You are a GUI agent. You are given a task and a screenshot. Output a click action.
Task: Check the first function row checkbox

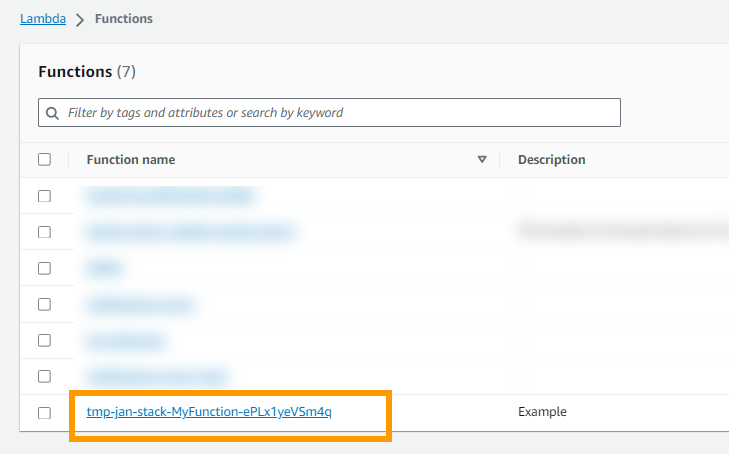(44, 196)
